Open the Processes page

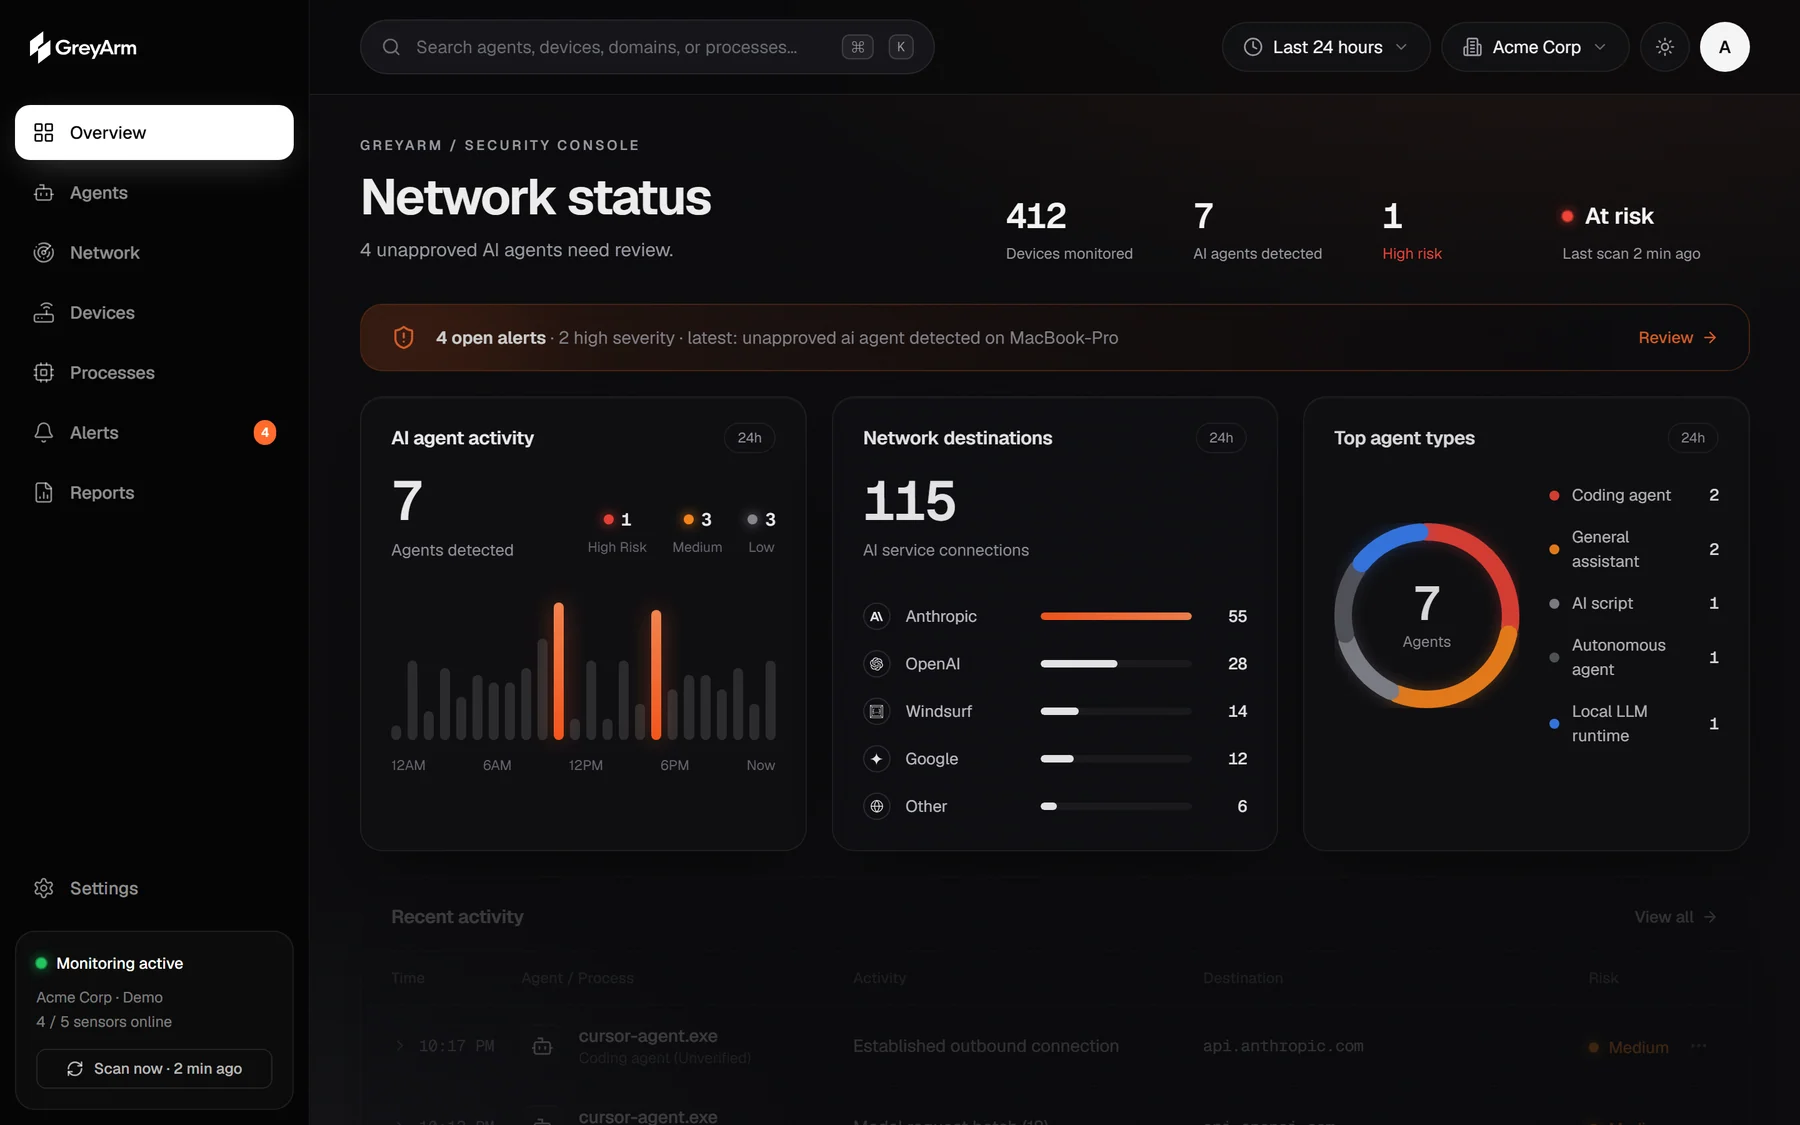[x=154, y=372]
